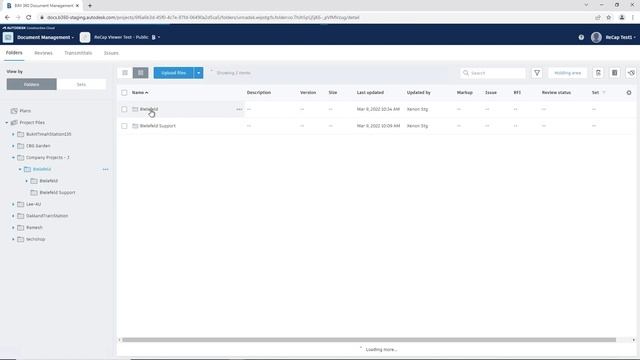Switch to the Issues tab
640x360 pixels.
[x=111, y=53]
